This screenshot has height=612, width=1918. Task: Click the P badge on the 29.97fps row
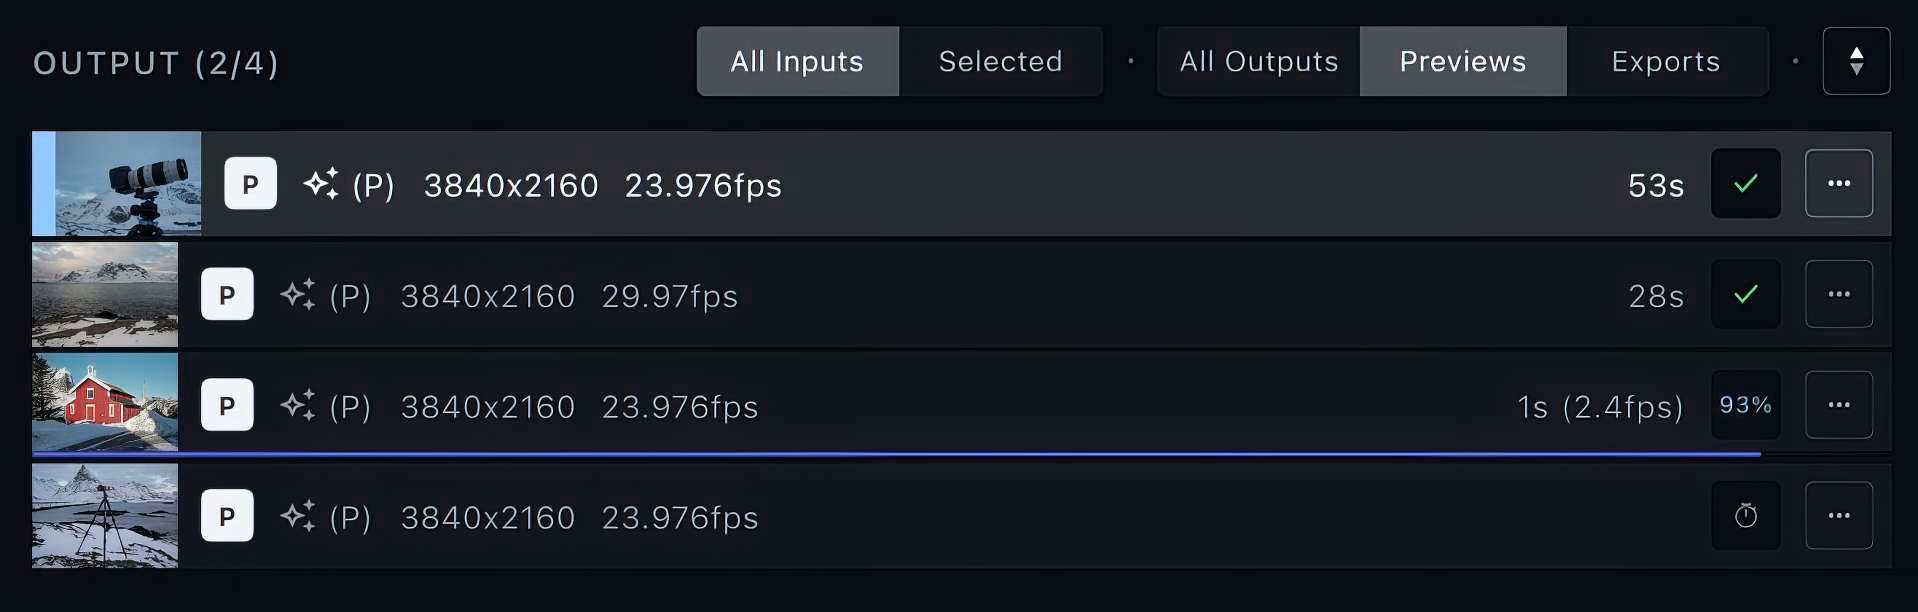click(x=227, y=294)
